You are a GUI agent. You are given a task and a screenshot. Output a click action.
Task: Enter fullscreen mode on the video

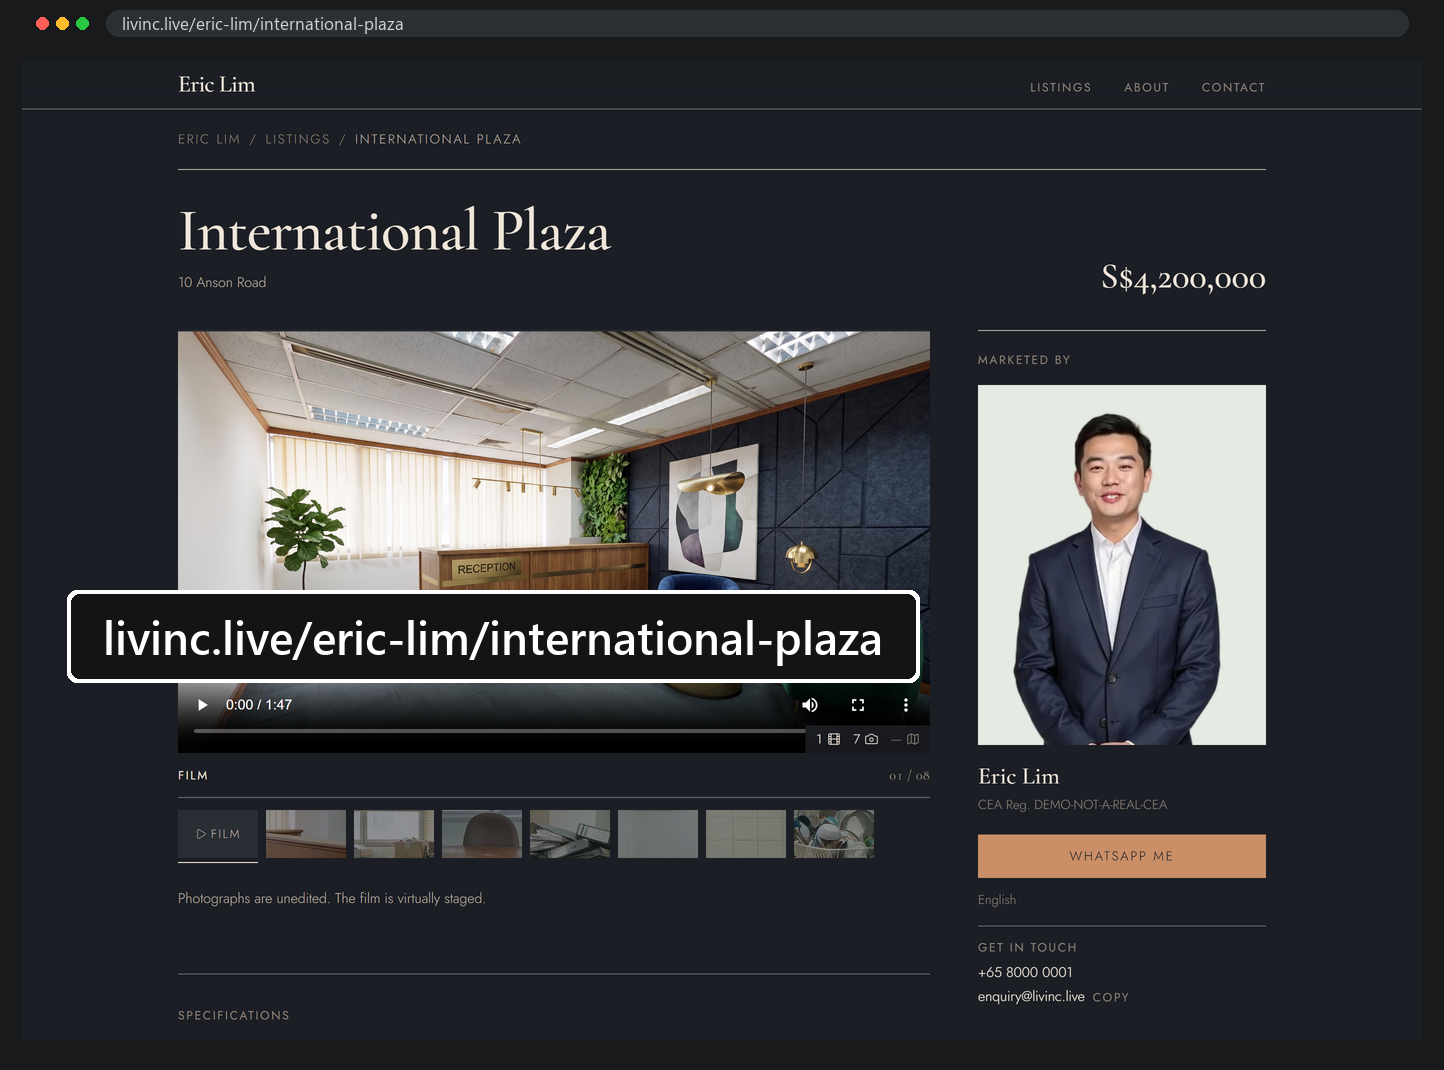858,705
